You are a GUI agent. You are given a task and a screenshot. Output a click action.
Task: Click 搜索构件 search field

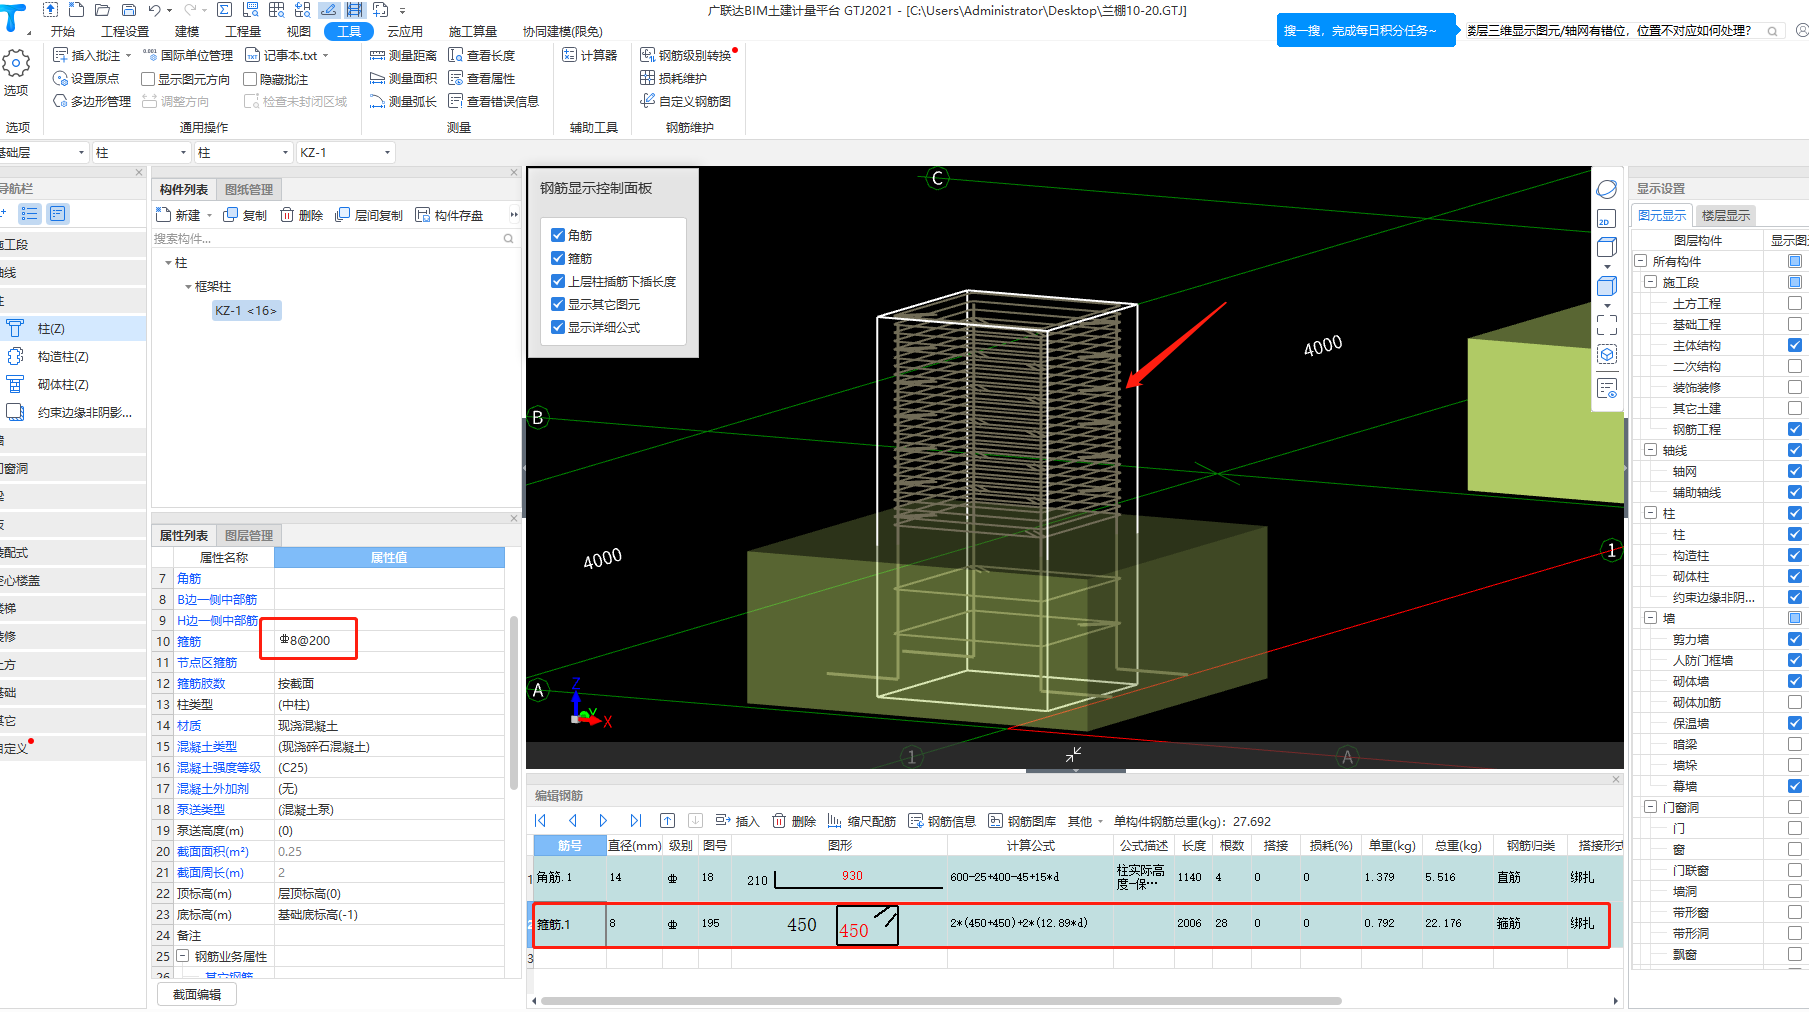point(333,238)
